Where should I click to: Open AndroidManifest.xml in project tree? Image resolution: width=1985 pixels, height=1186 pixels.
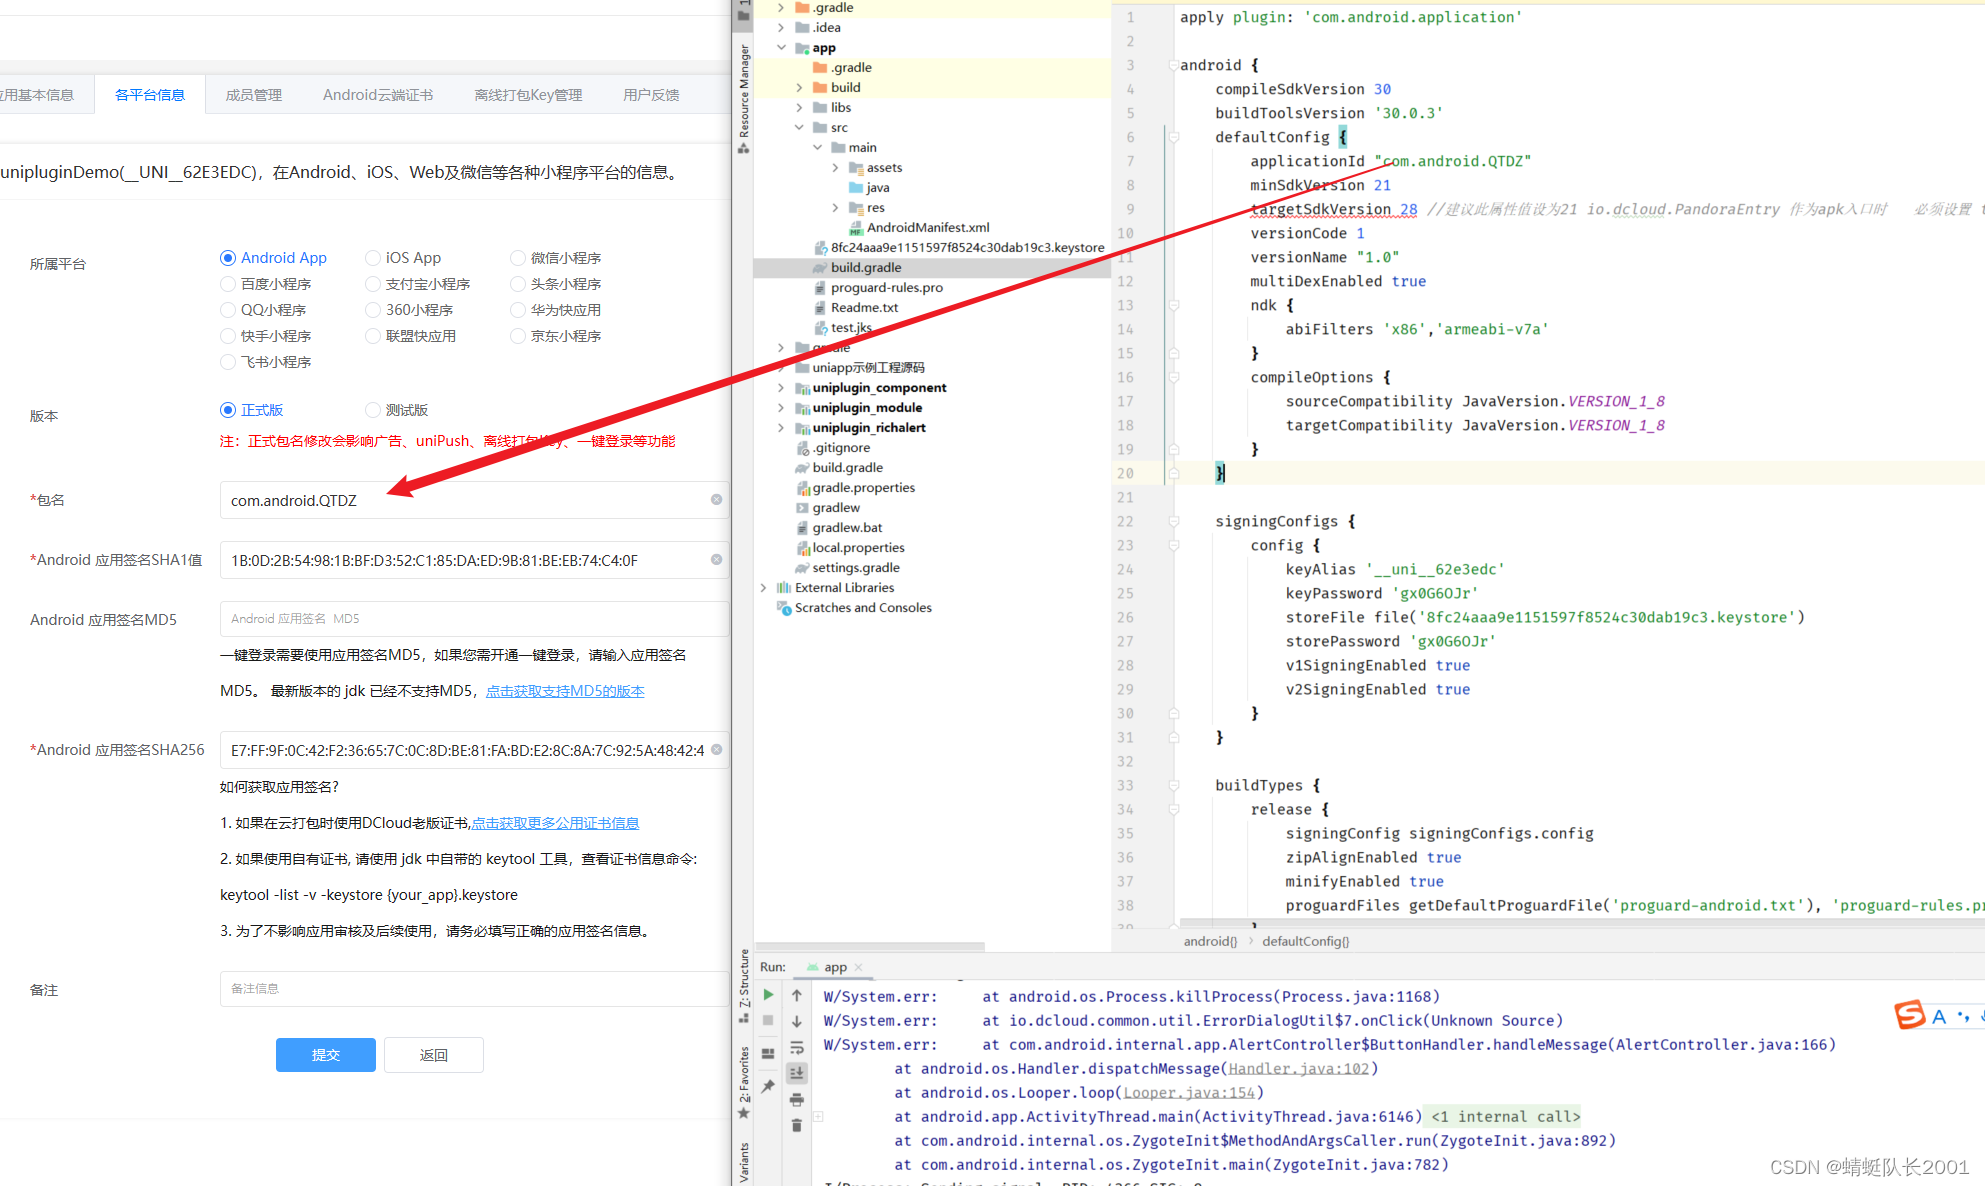(928, 227)
